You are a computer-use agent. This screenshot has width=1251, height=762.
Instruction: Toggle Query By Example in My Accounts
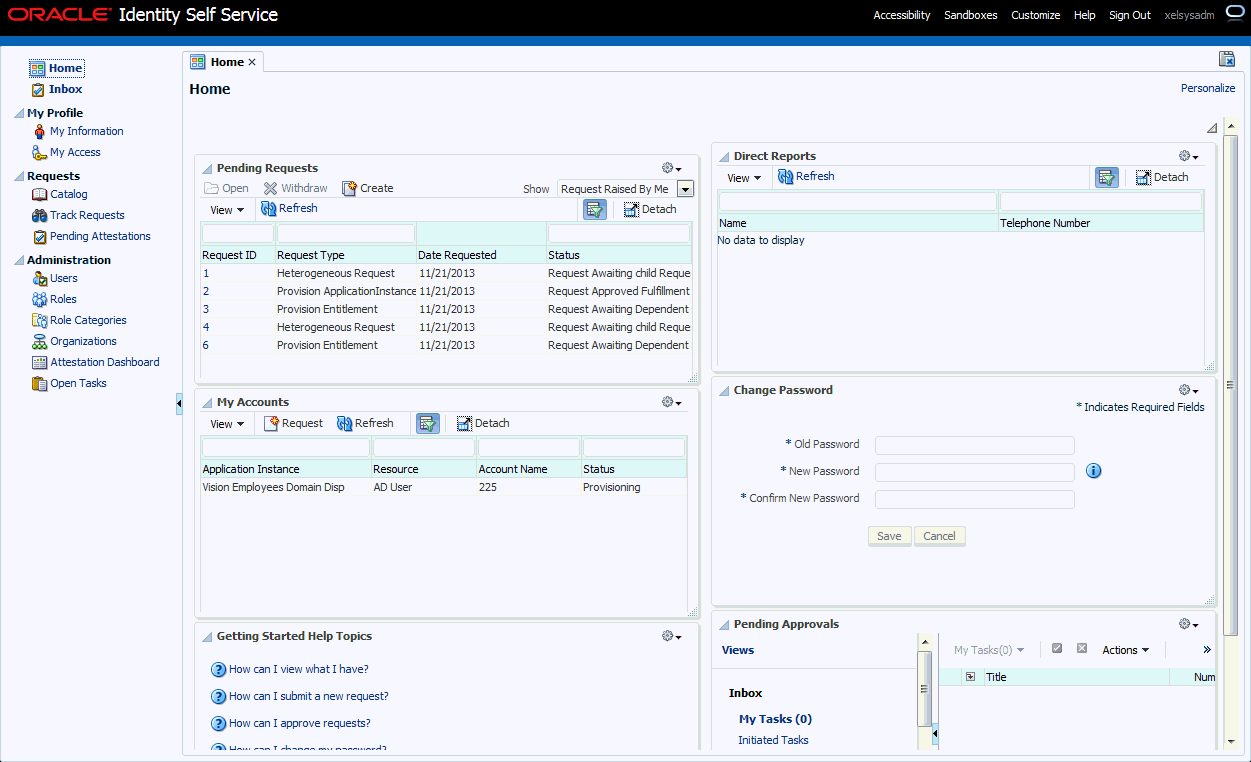point(428,423)
